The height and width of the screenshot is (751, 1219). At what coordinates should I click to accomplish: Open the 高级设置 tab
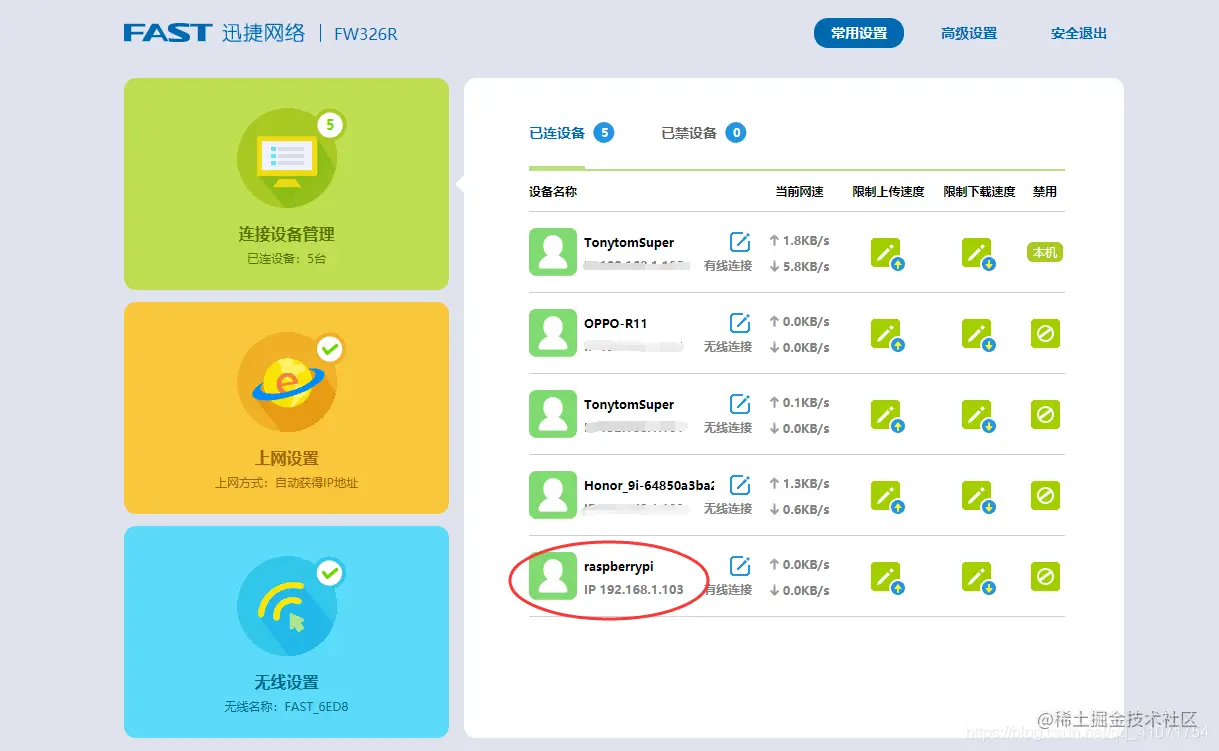click(968, 33)
